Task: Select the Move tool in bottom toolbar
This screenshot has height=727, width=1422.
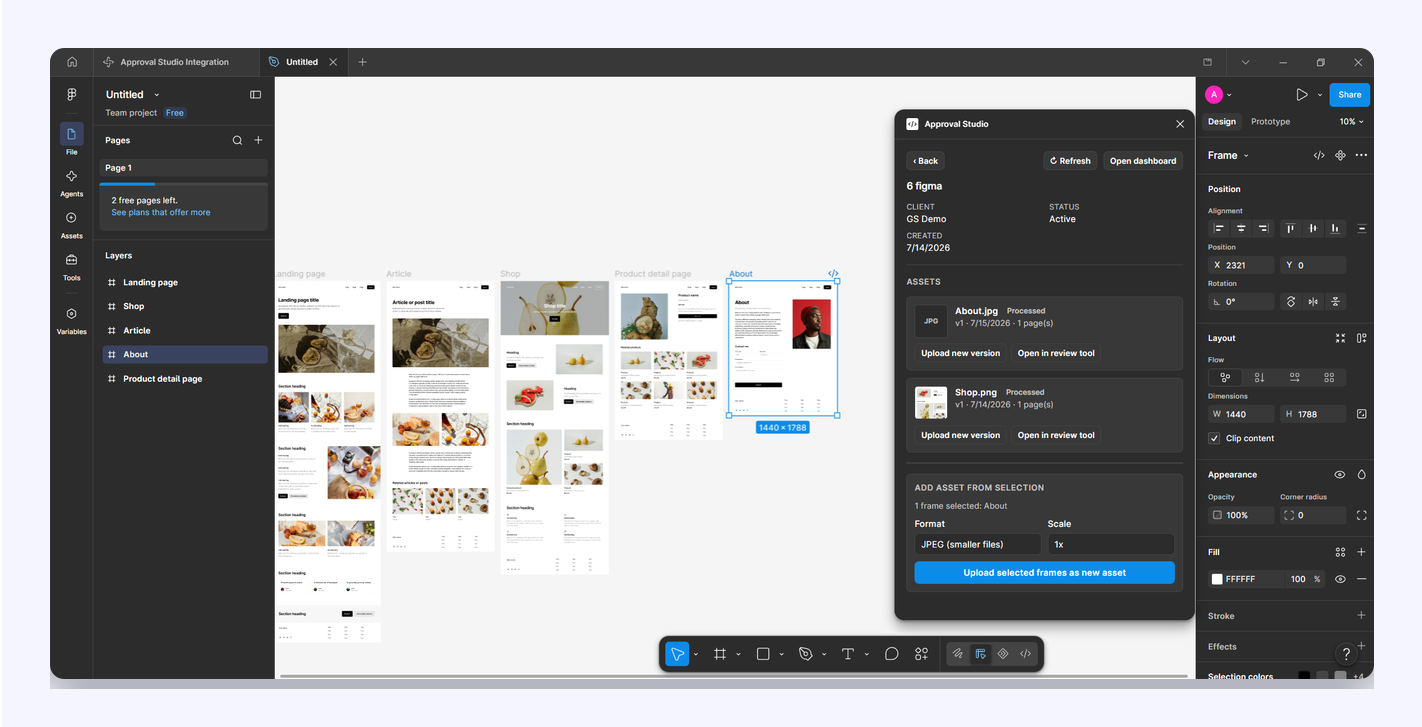Action: tap(677, 654)
